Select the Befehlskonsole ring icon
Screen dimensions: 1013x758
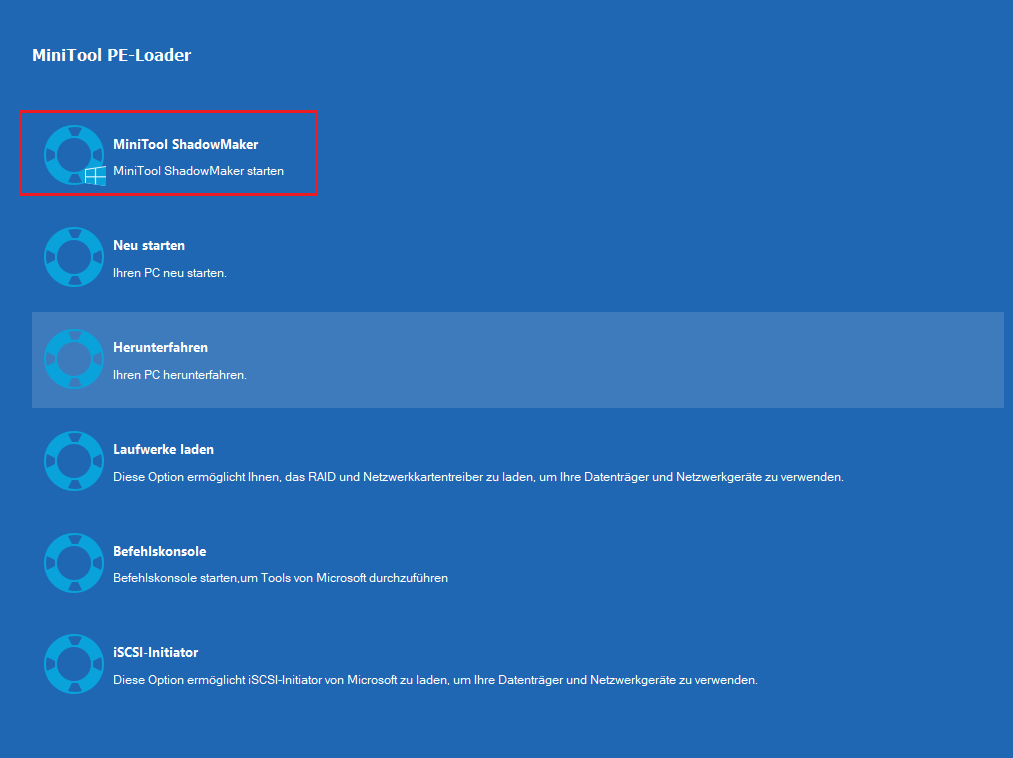[x=73, y=563]
